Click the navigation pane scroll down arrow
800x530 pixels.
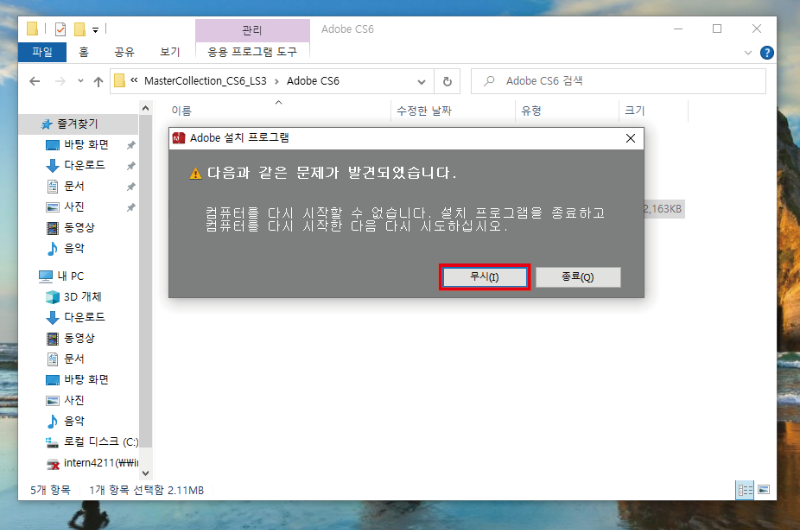[x=145, y=473]
